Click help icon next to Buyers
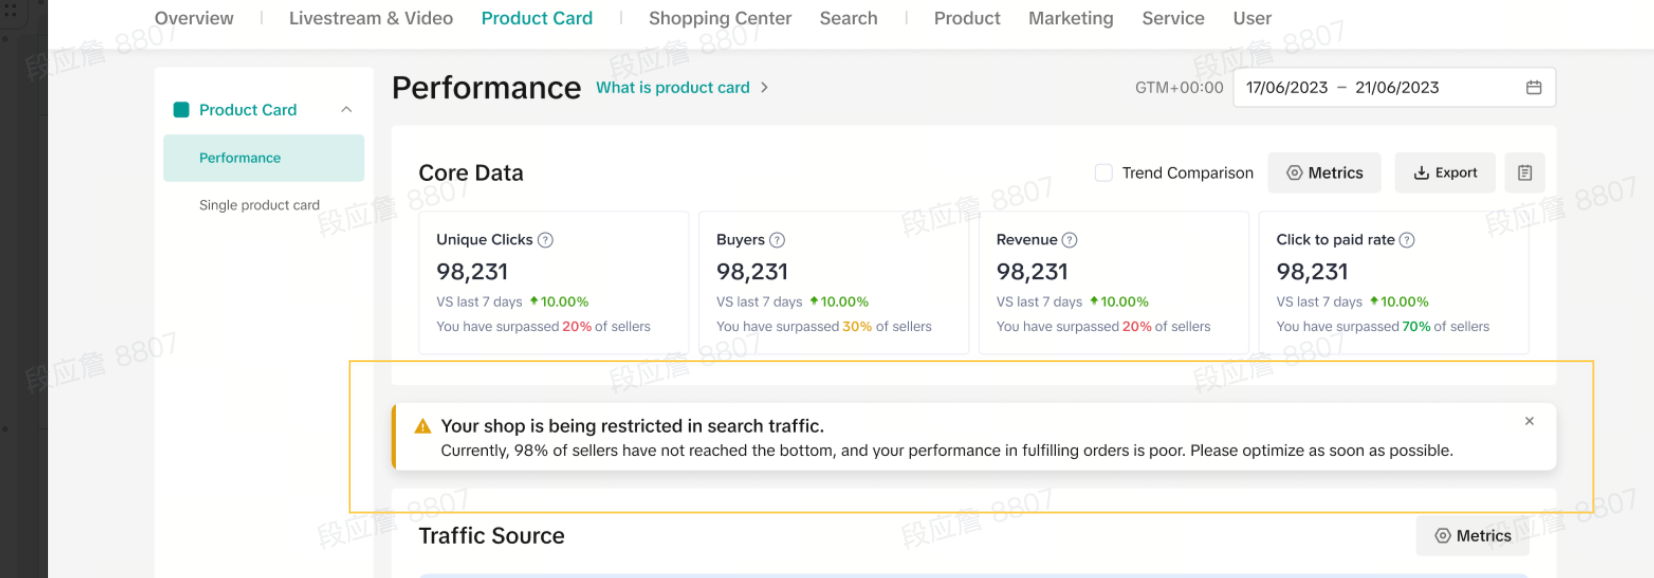Image resolution: width=1654 pixels, height=578 pixels. coord(777,240)
